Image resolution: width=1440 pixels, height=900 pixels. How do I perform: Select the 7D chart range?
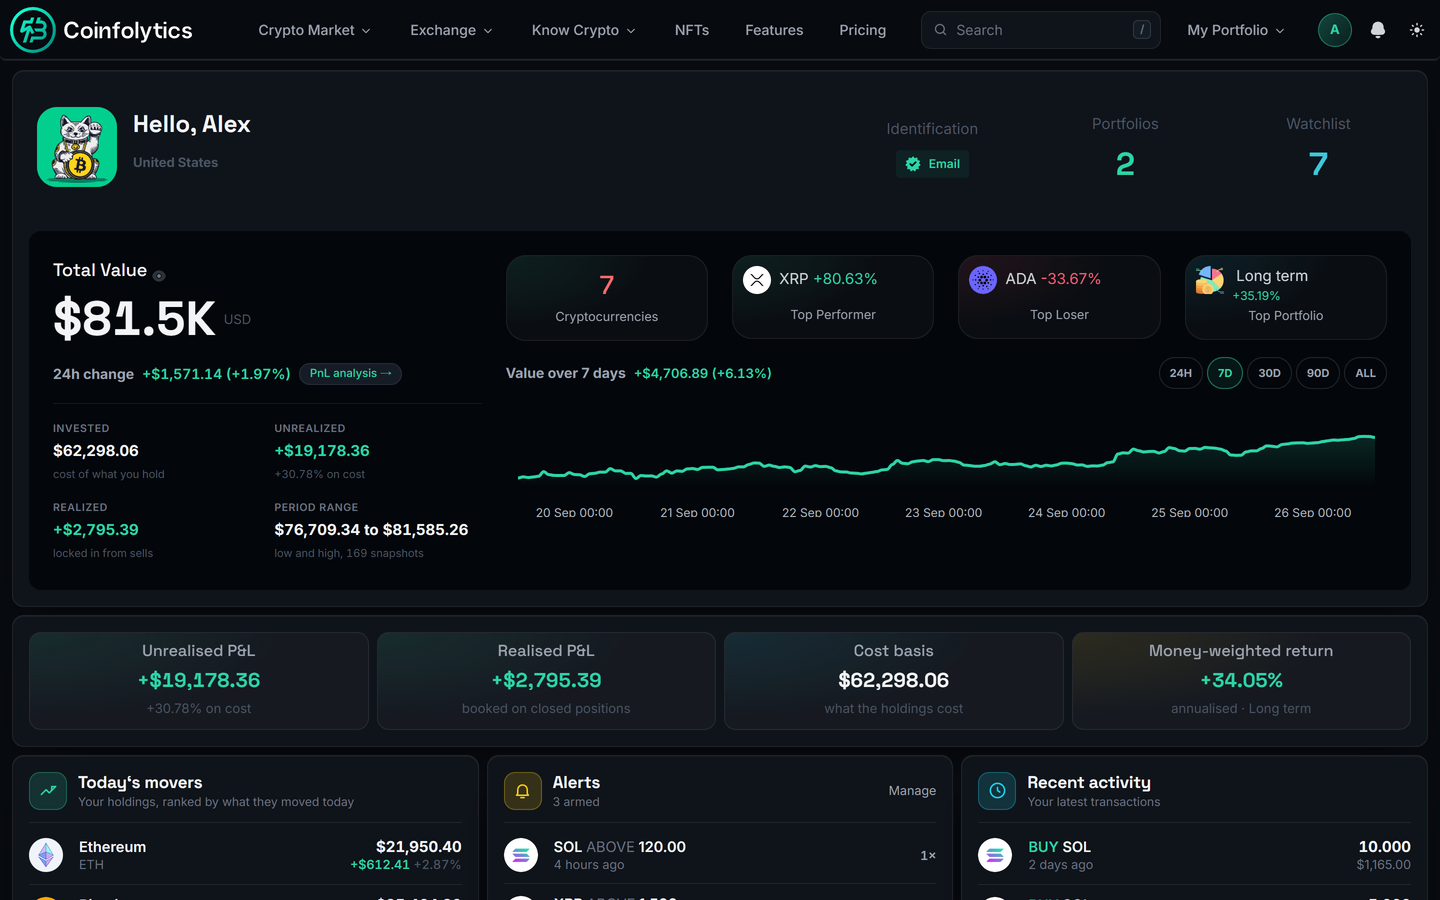[1225, 373]
